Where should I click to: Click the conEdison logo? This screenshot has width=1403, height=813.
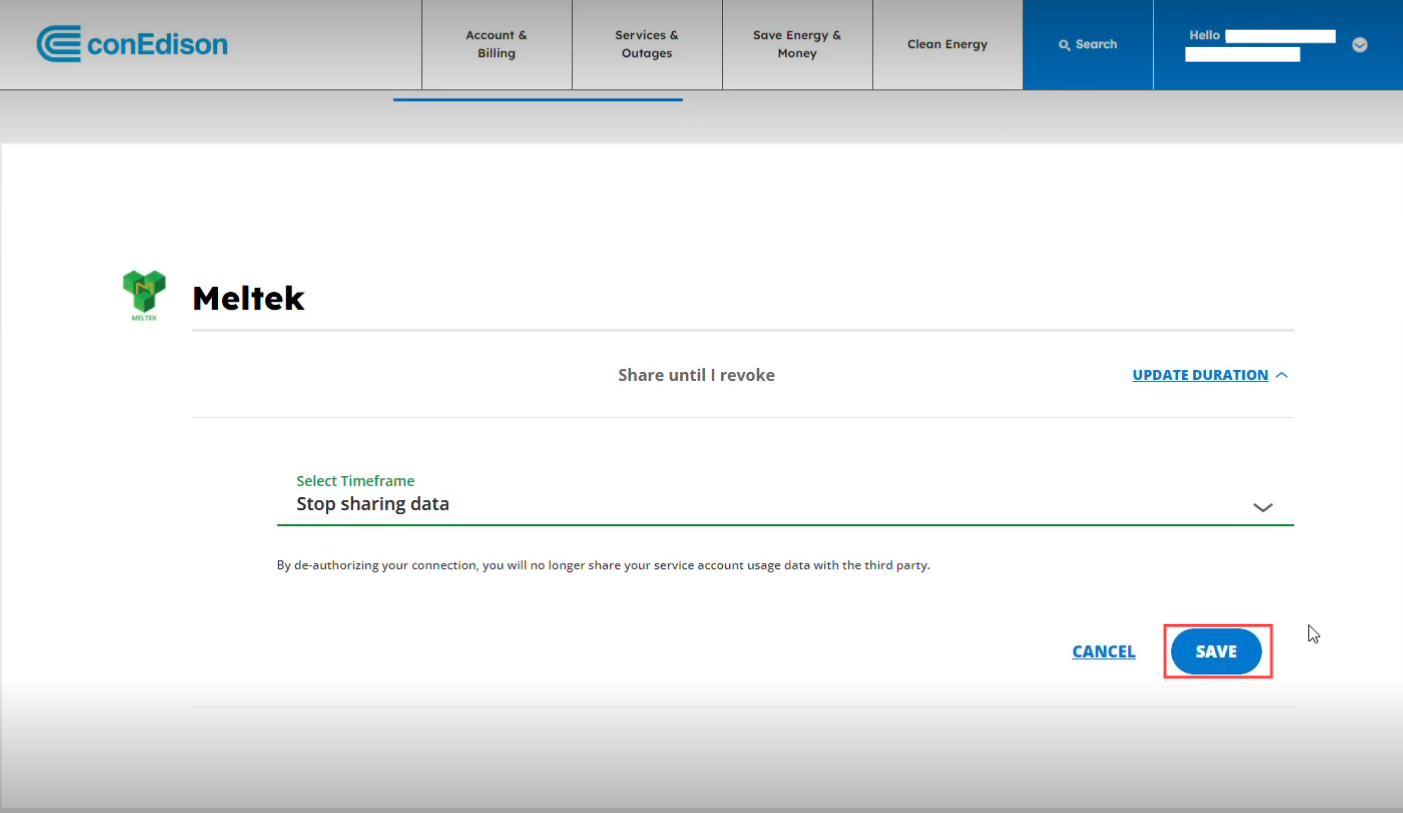point(132,44)
